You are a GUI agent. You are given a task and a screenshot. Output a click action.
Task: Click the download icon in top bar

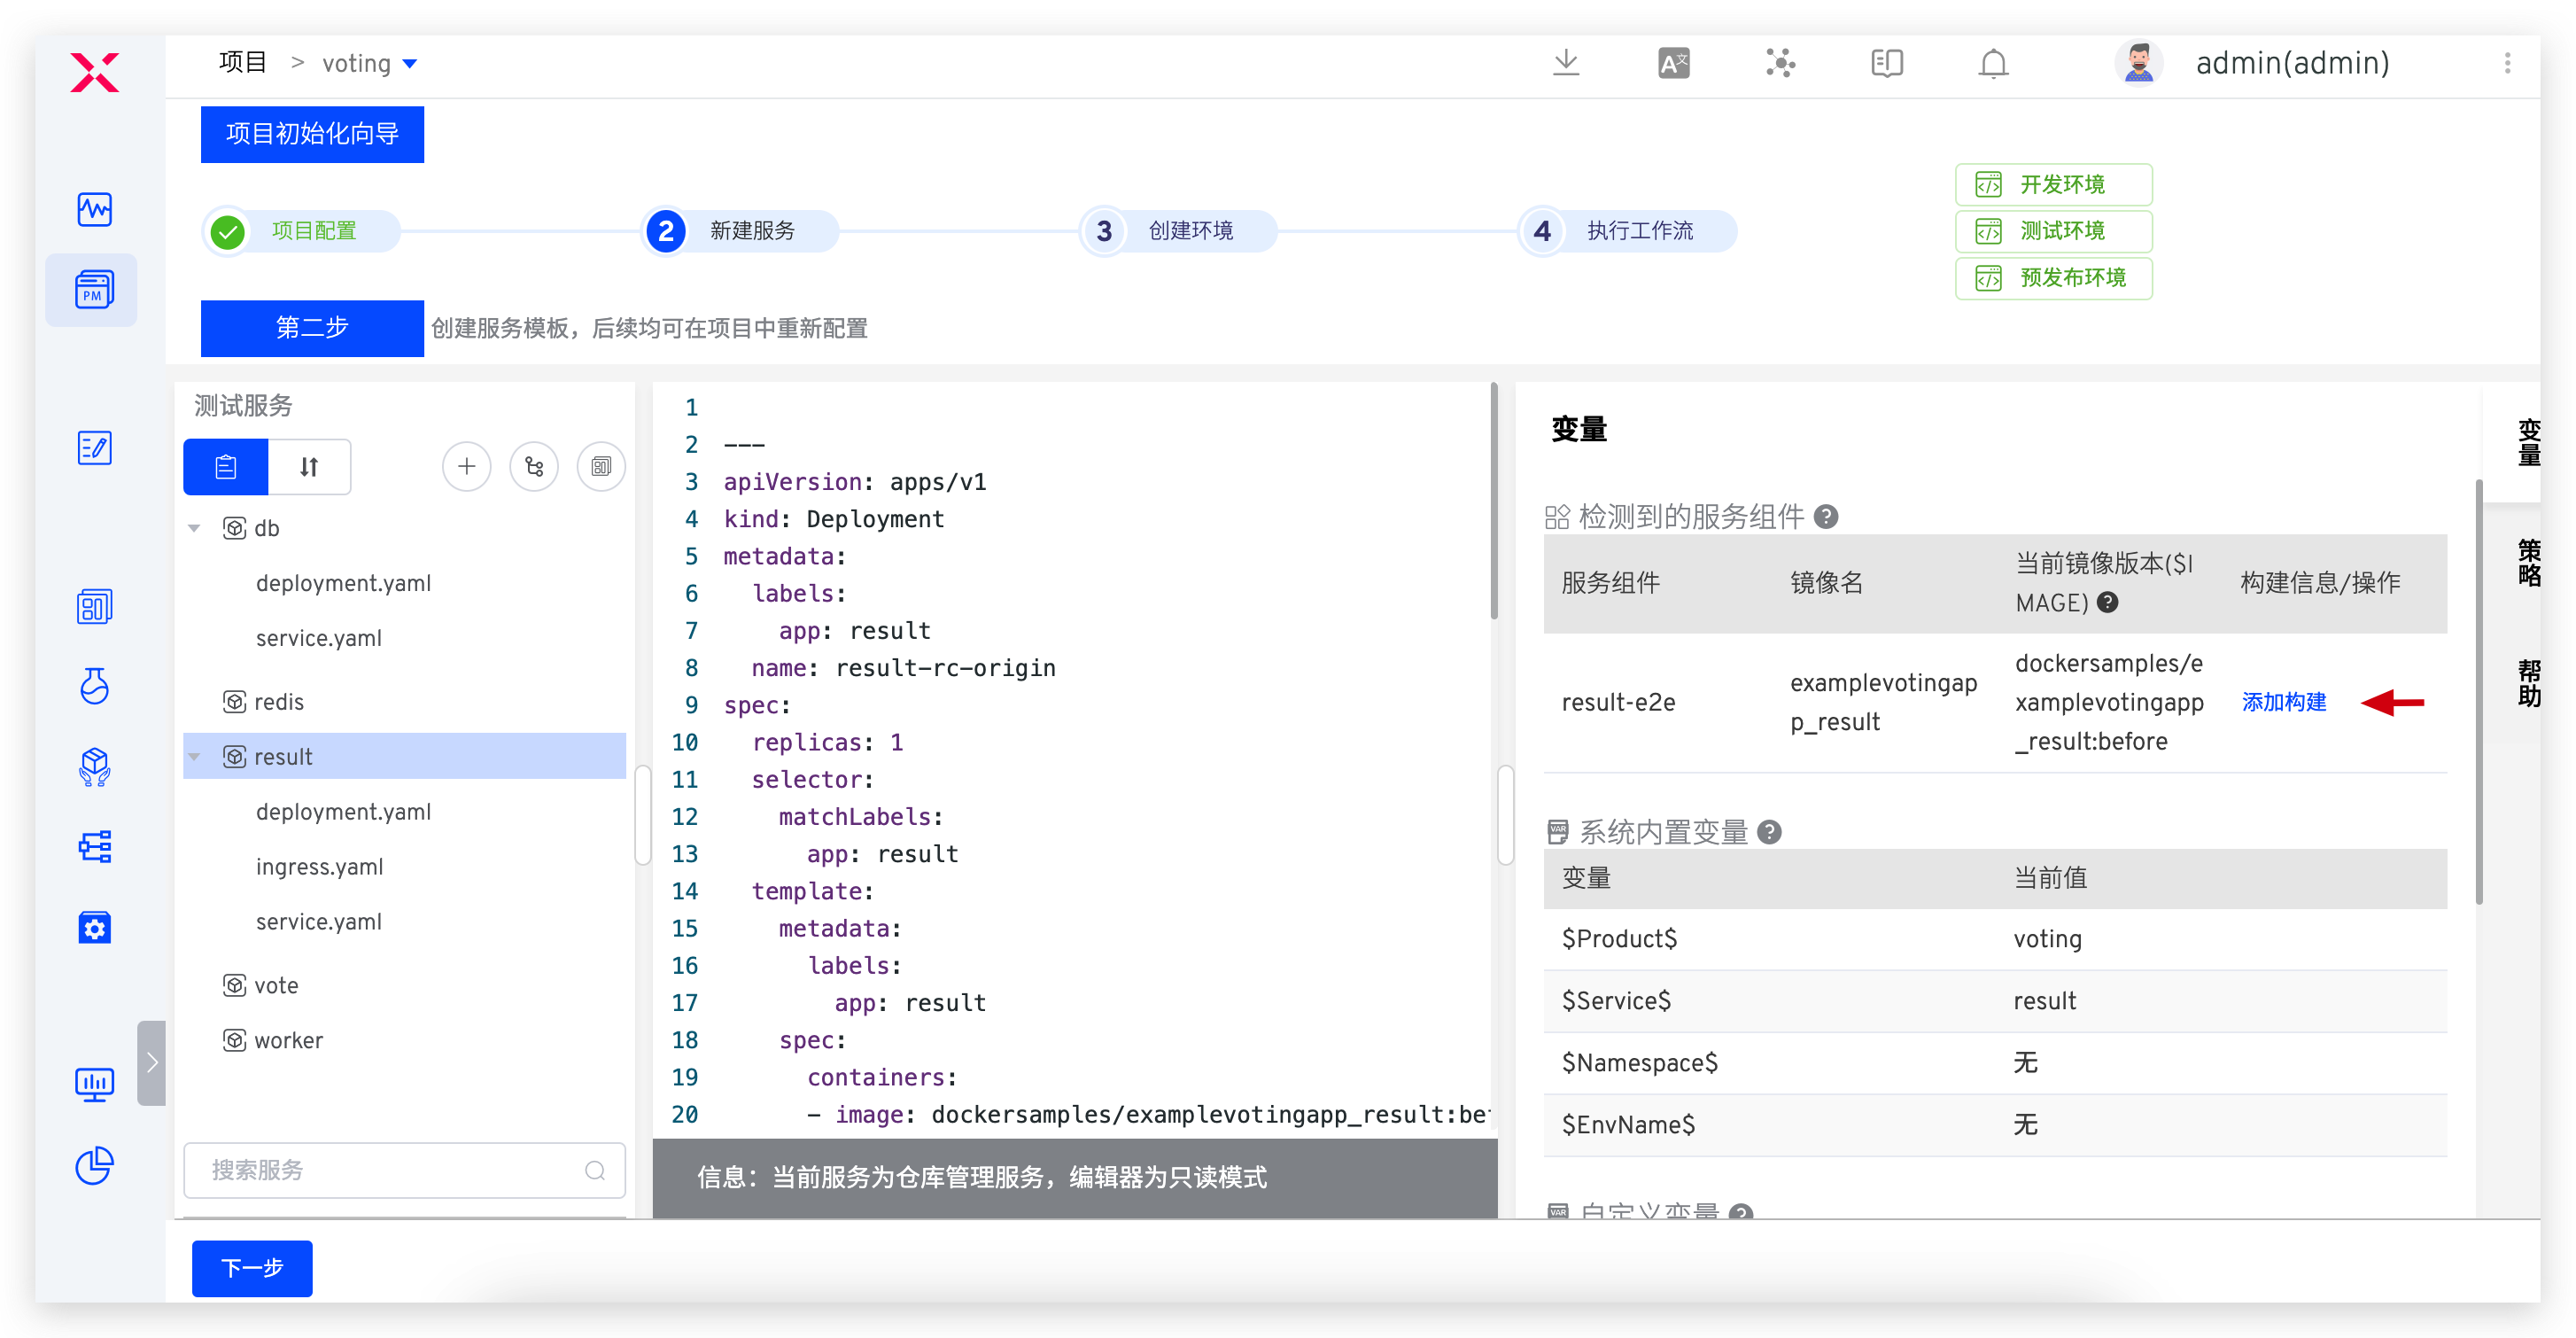(x=1565, y=63)
